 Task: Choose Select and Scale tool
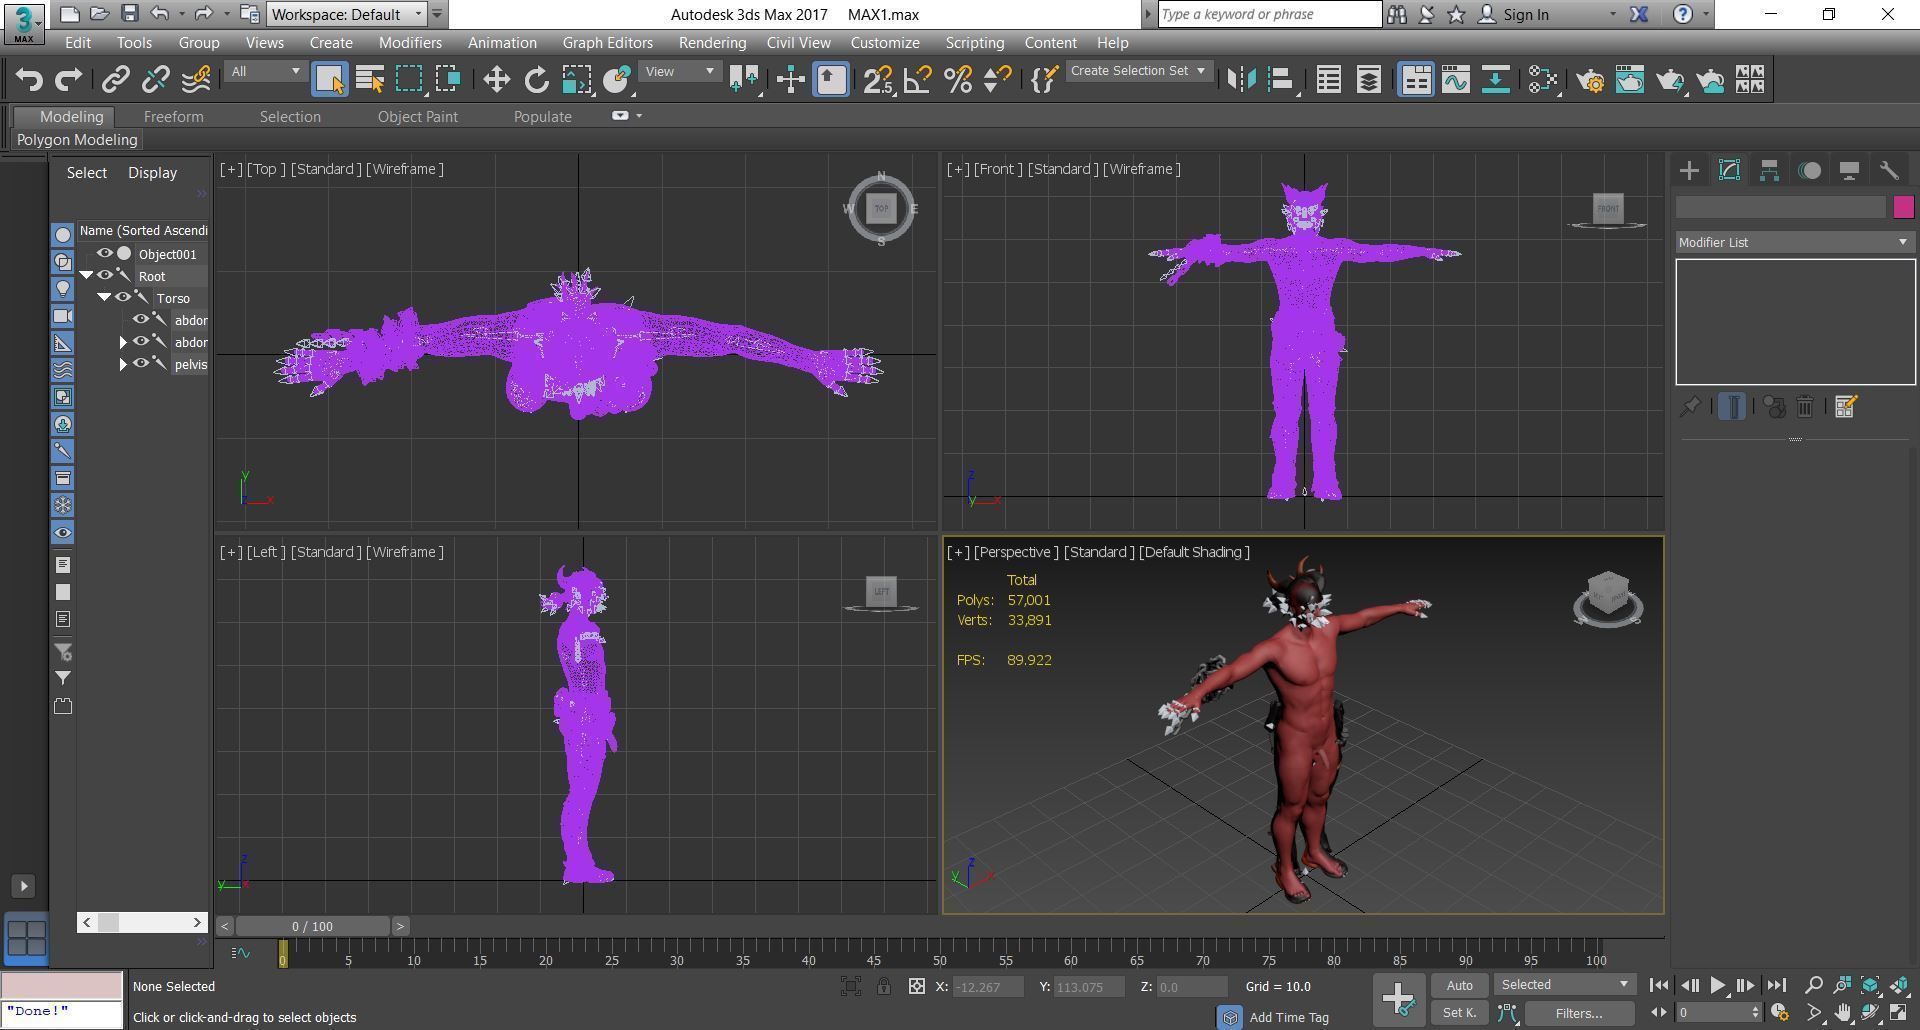point(576,80)
